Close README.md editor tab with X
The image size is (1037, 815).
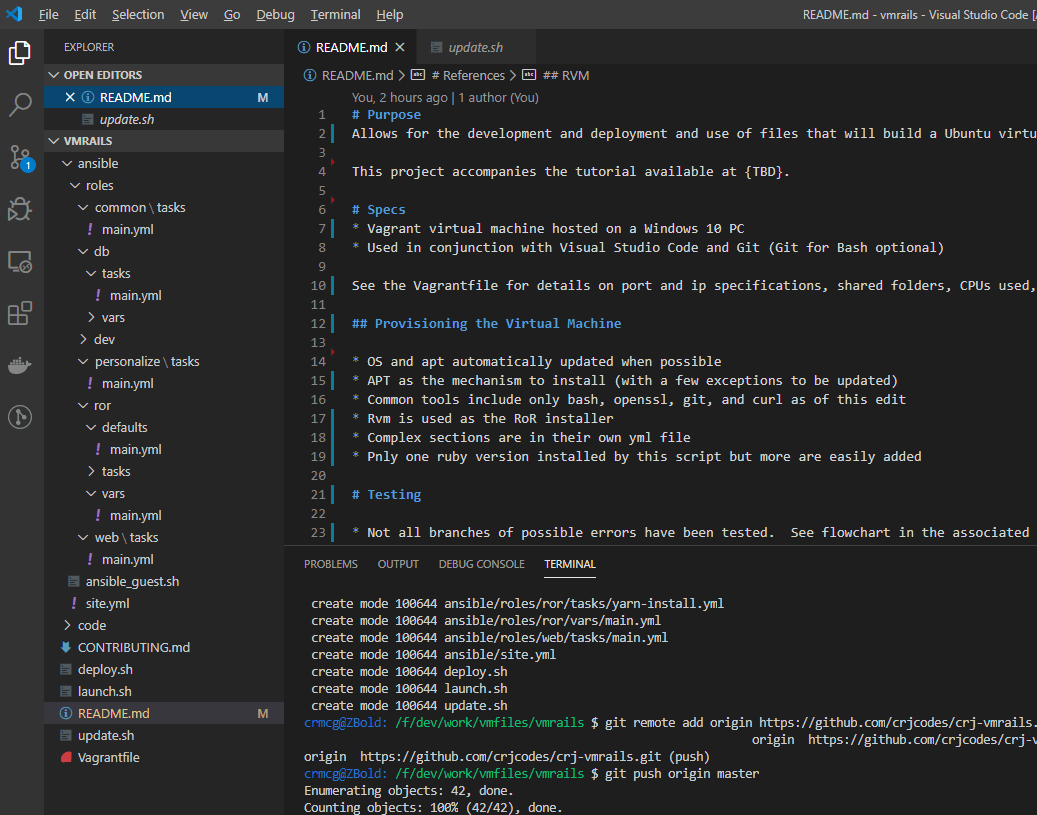tap(399, 47)
